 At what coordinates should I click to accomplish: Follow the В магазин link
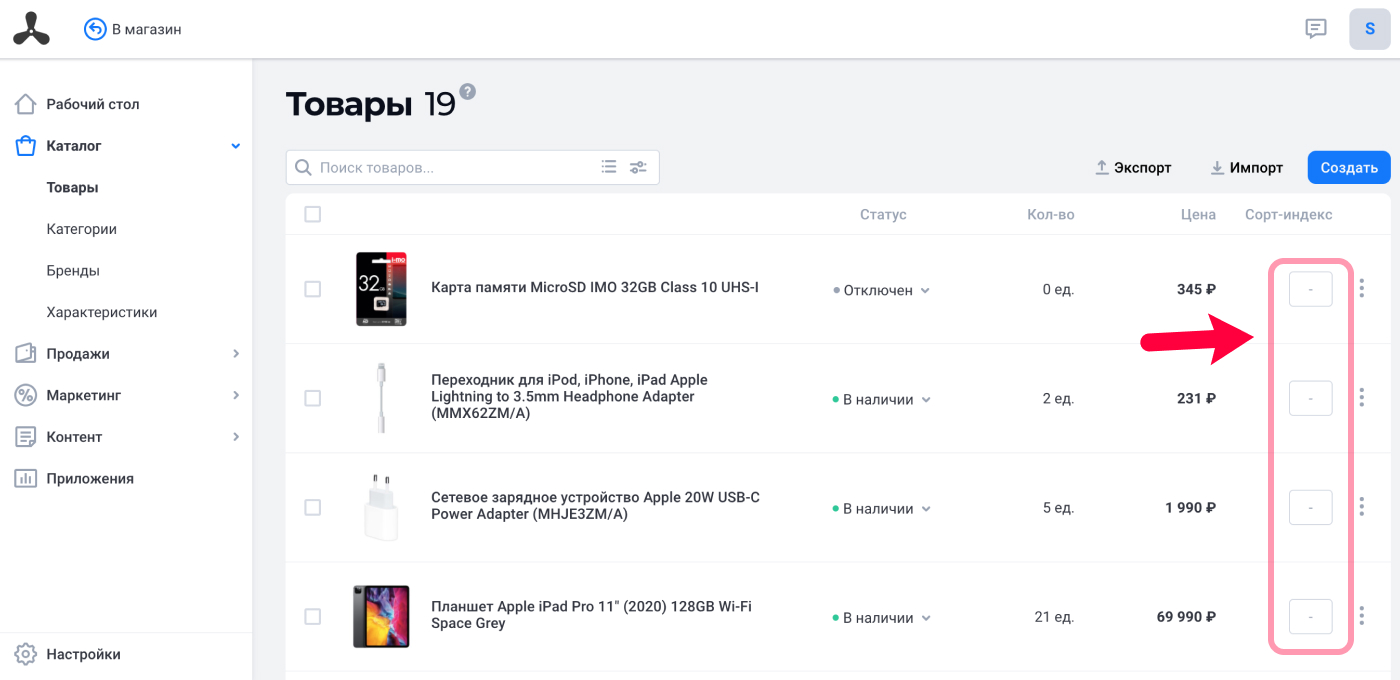(146, 29)
